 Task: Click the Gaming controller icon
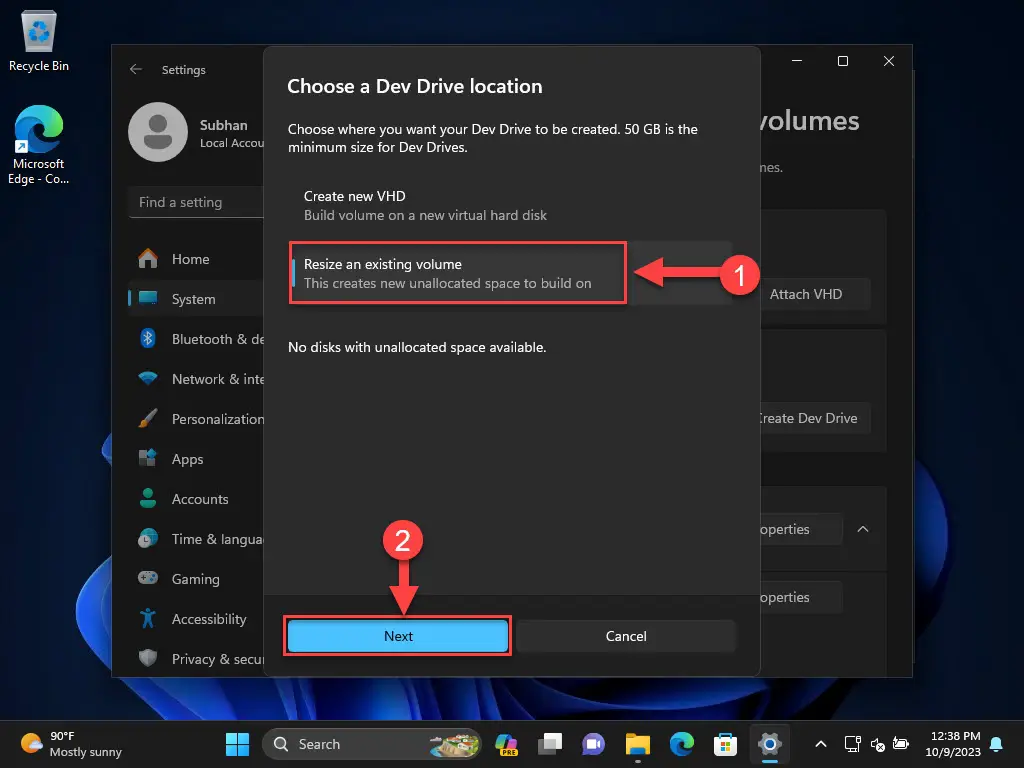click(x=148, y=578)
